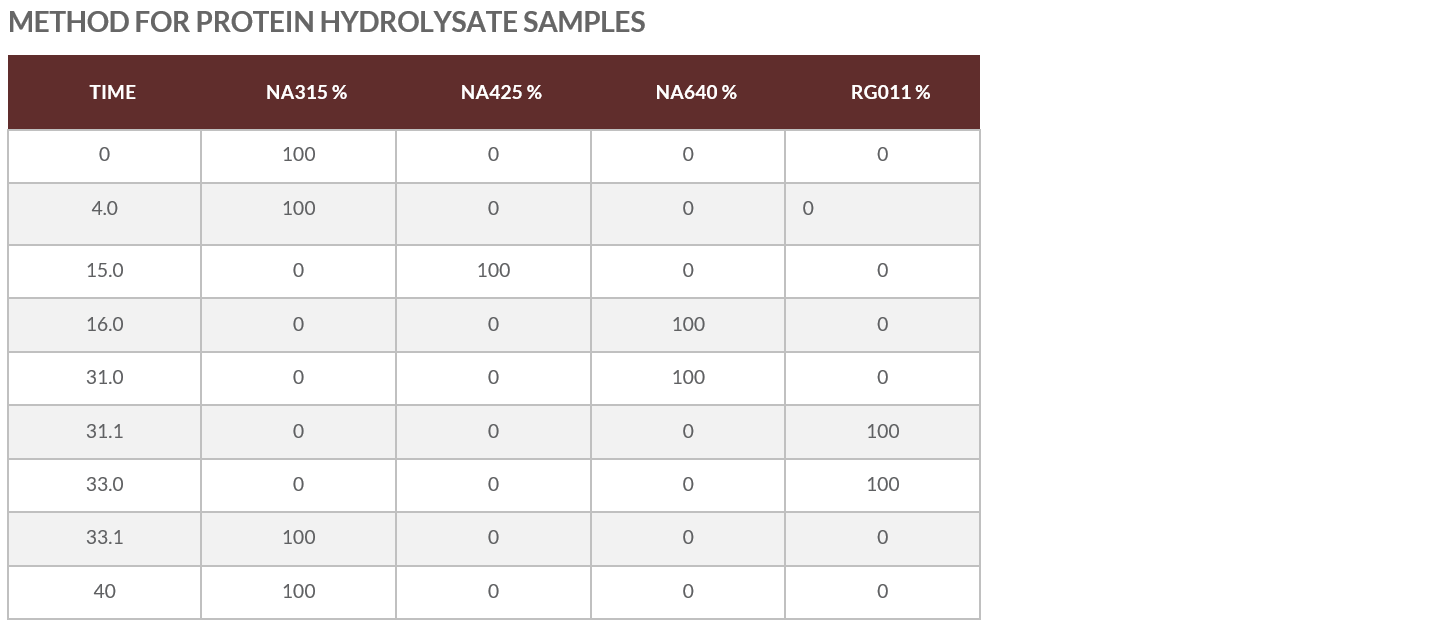Click NA425 value 100 in row 15.0
Screen dimensions: 1448x631
(x=493, y=270)
